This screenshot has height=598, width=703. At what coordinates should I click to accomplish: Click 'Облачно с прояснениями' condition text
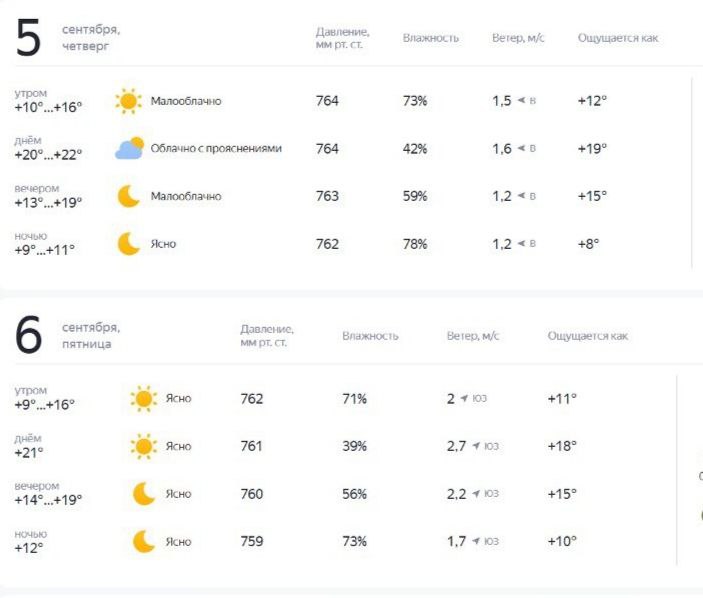tap(216, 148)
